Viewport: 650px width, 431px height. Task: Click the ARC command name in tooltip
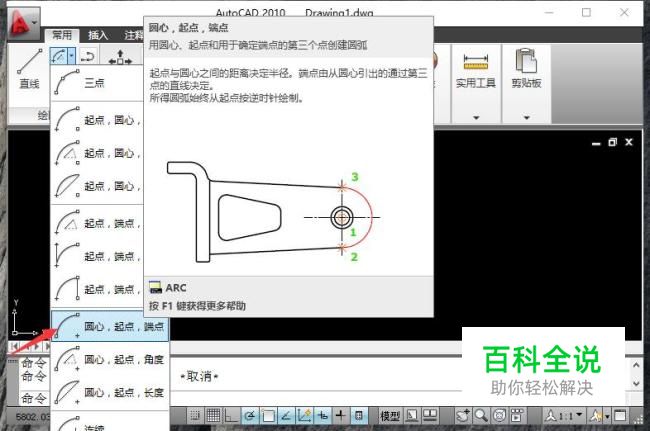tap(175, 288)
